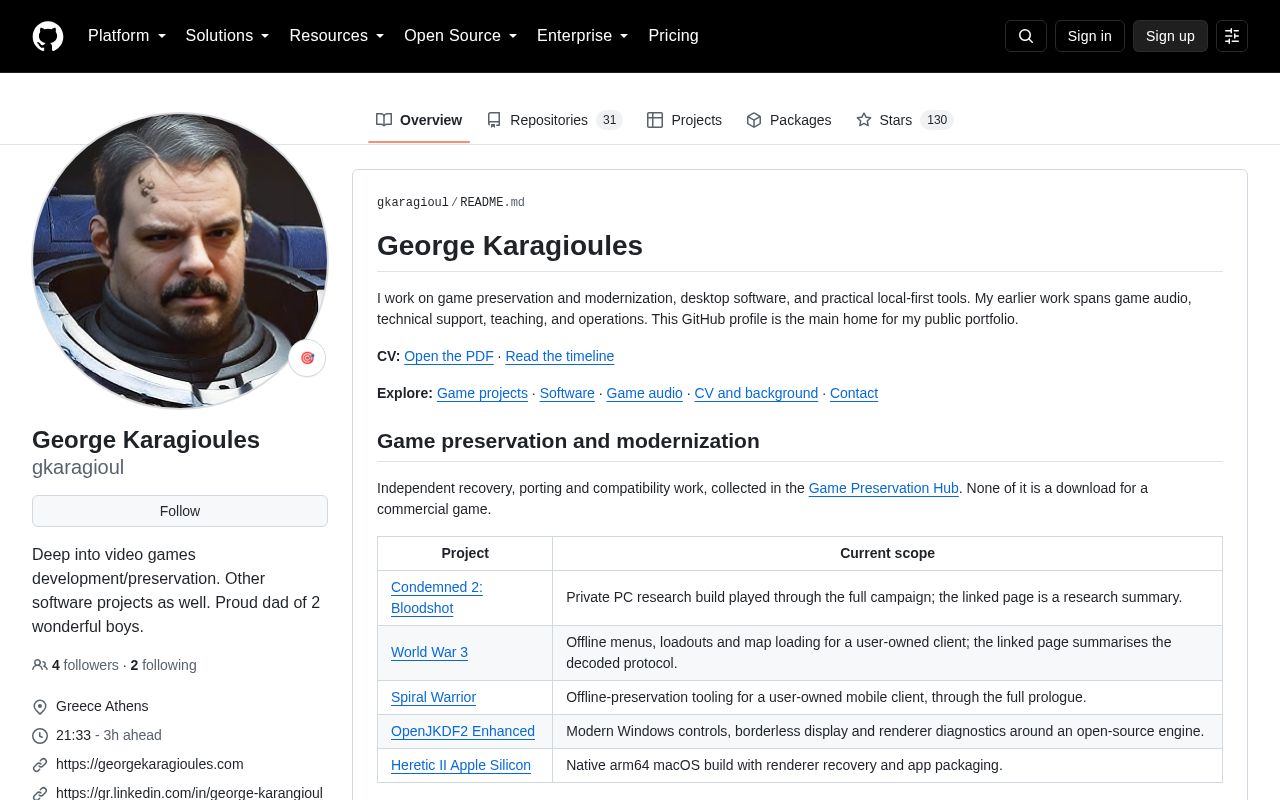Click the Sign in button

click(x=1089, y=36)
